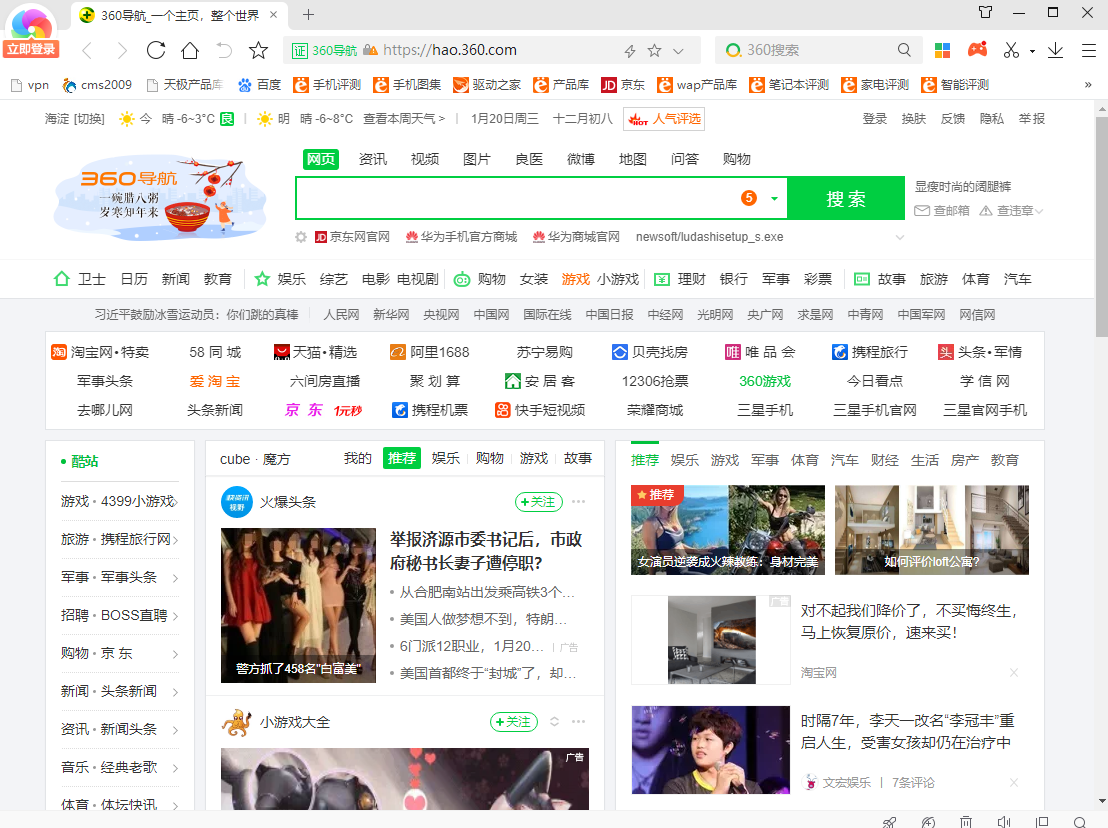
Task: Open 京东网官网 quick link
Action: [353, 237]
